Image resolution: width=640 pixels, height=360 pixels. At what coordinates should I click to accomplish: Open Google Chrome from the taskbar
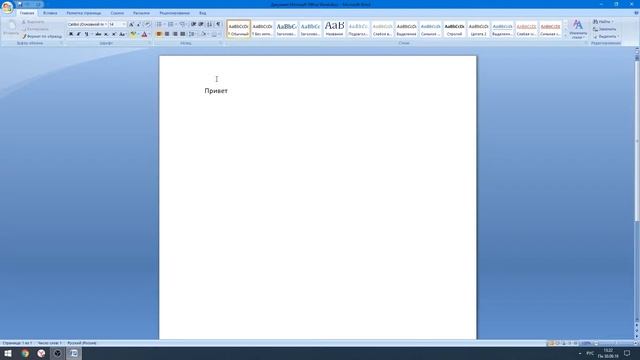pyautogui.click(x=25, y=353)
